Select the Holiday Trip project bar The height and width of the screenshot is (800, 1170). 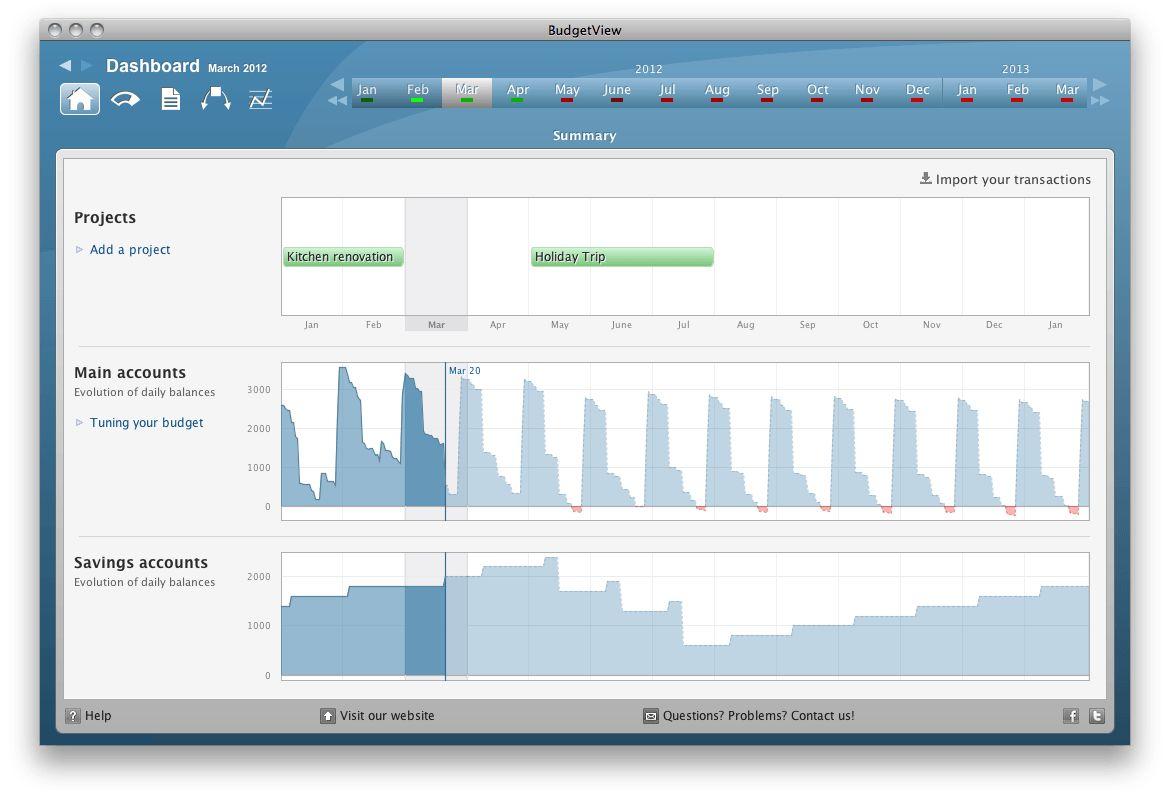coord(622,257)
